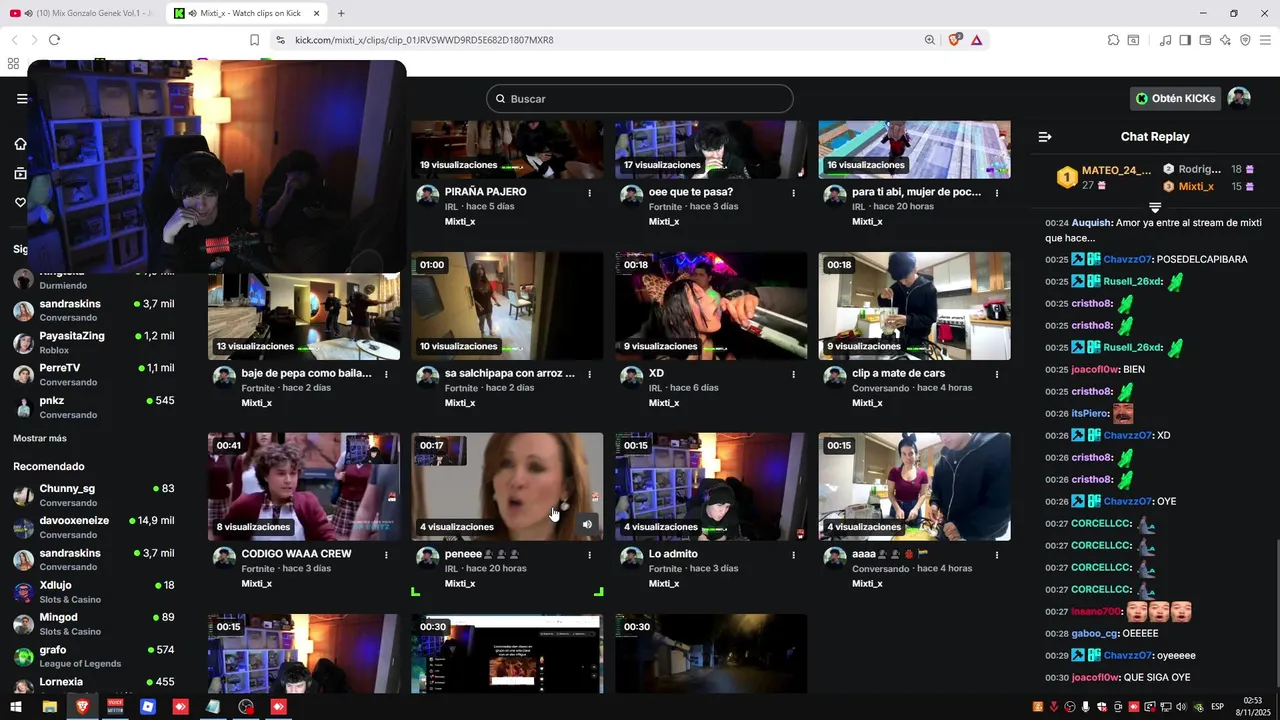The height and width of the screenshot is (720, 1280).
Task: Open recommended channel Mingod
Action: coord(93,624)
